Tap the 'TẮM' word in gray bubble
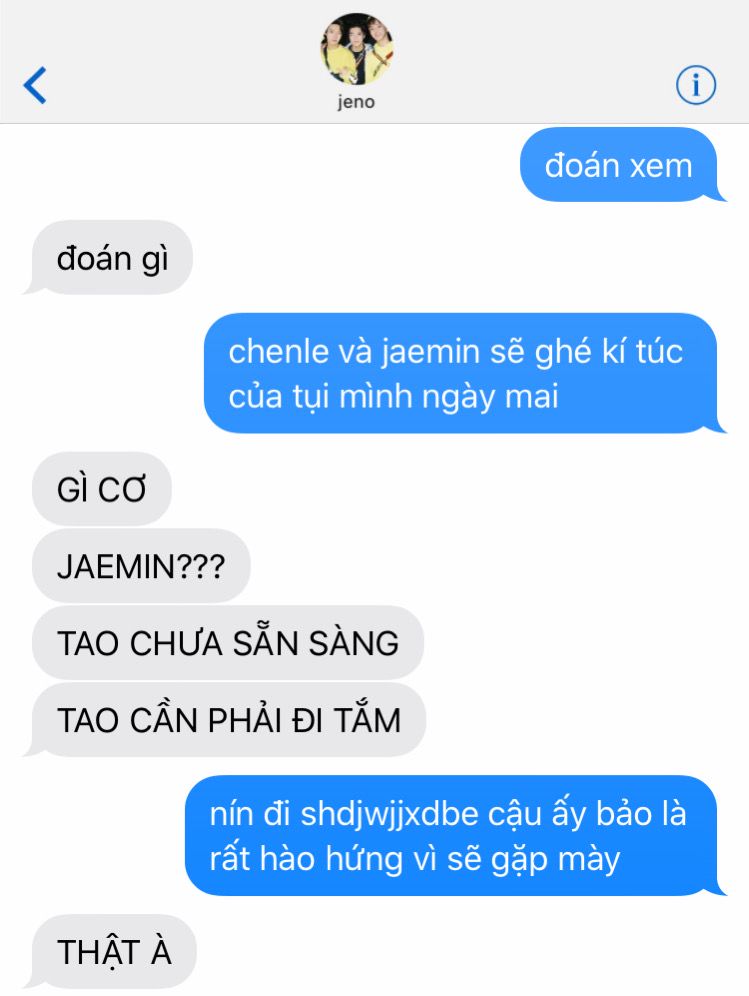 tap(367, 718)
